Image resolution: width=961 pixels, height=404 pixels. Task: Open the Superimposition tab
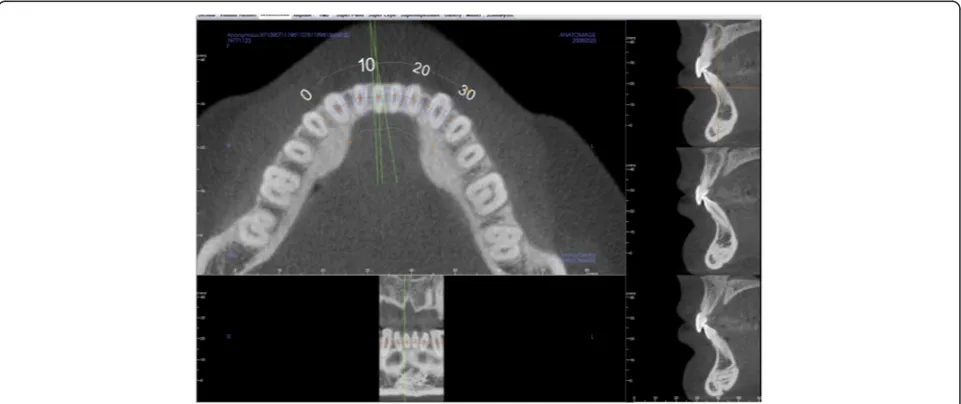pos(419,15)
